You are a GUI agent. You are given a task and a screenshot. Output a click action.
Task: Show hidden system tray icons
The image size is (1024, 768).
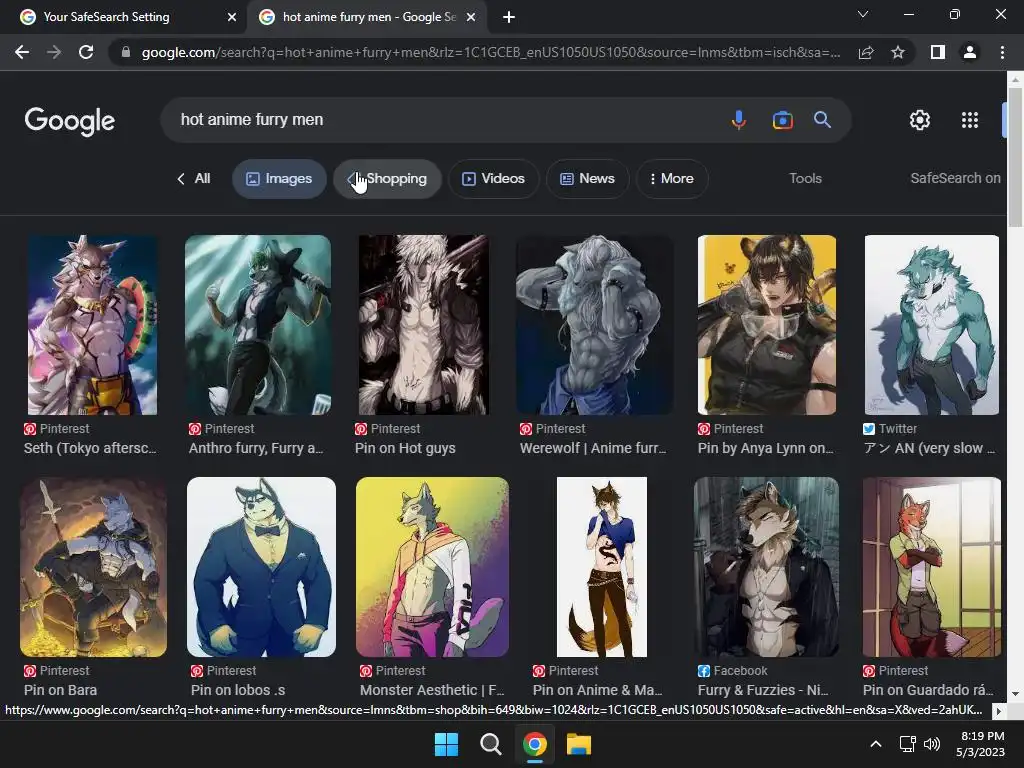tap(876, 744)
